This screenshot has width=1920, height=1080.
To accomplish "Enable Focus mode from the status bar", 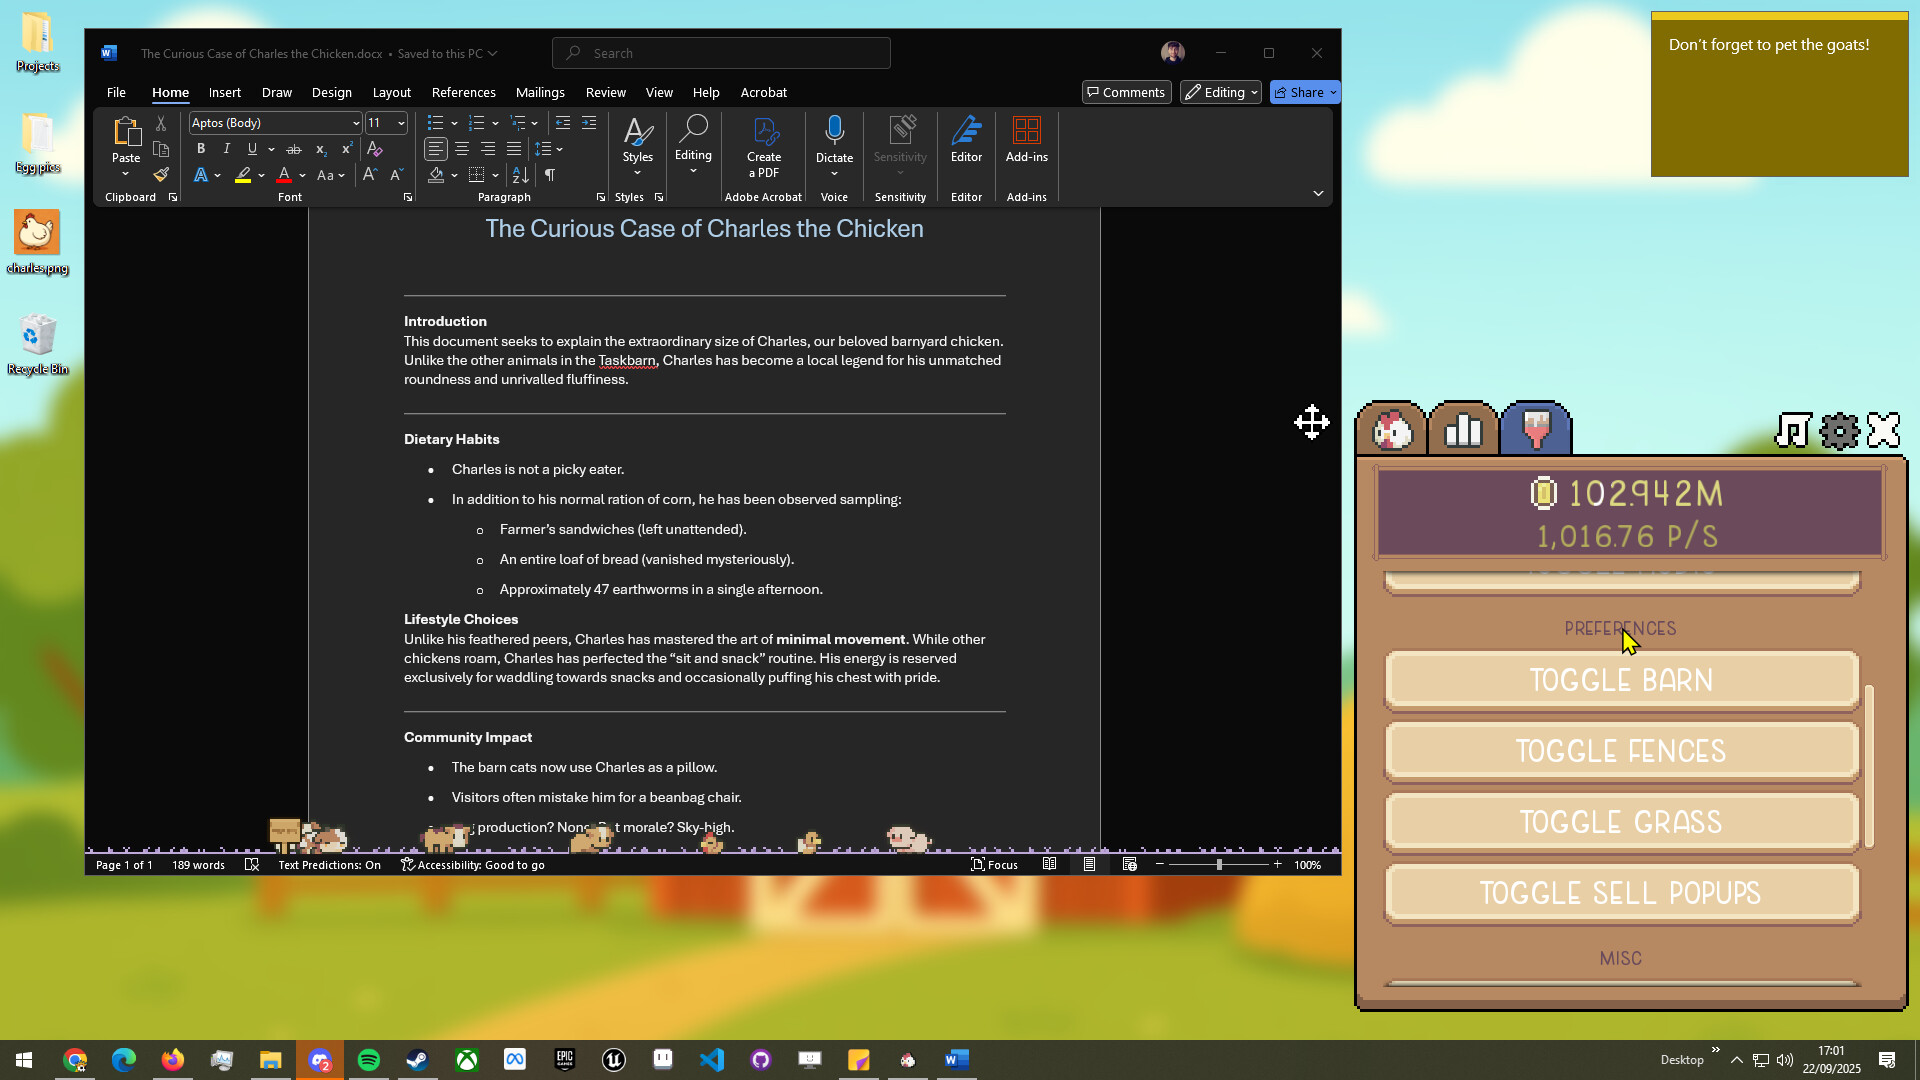I will 994,864.
